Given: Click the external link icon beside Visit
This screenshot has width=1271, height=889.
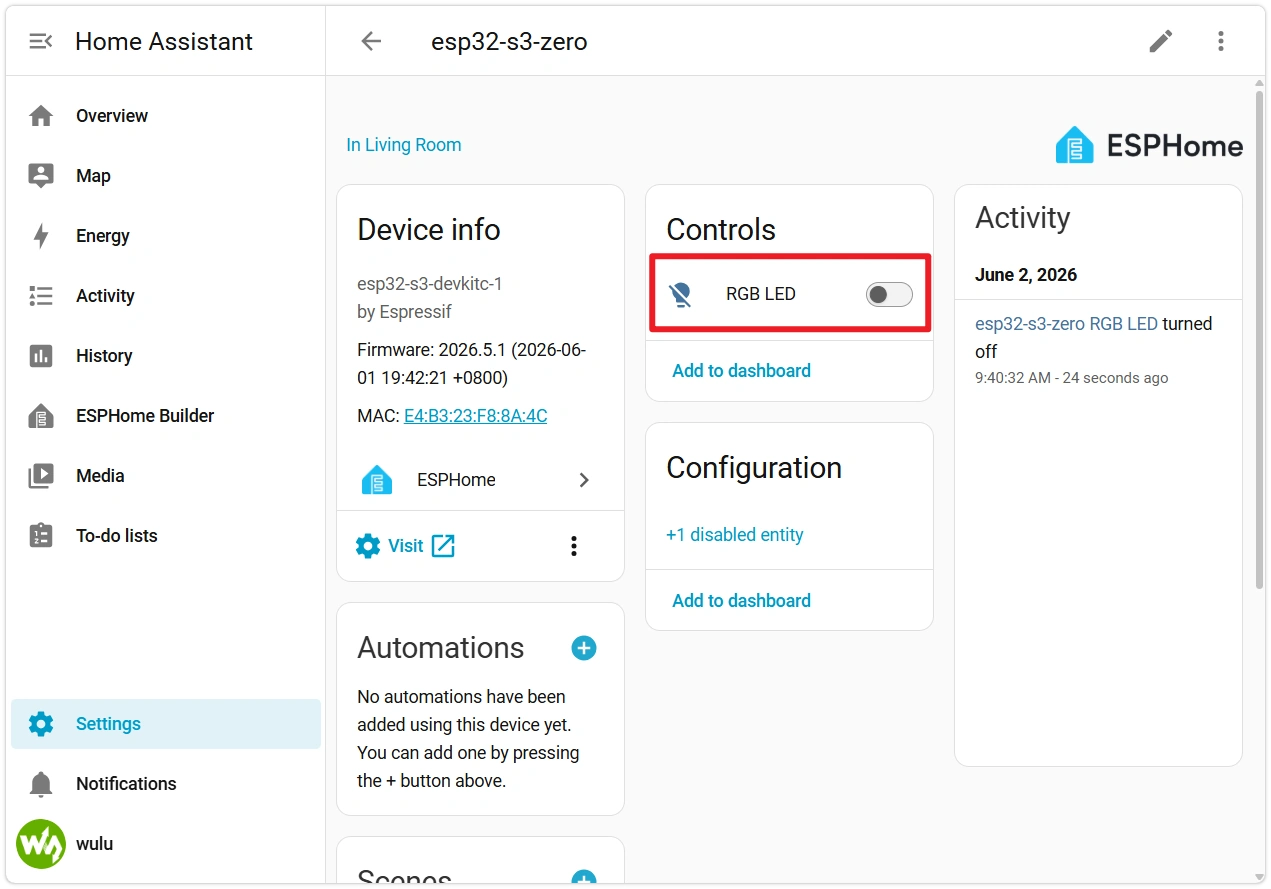Looking at the screenshot, I should coord(443,546).
